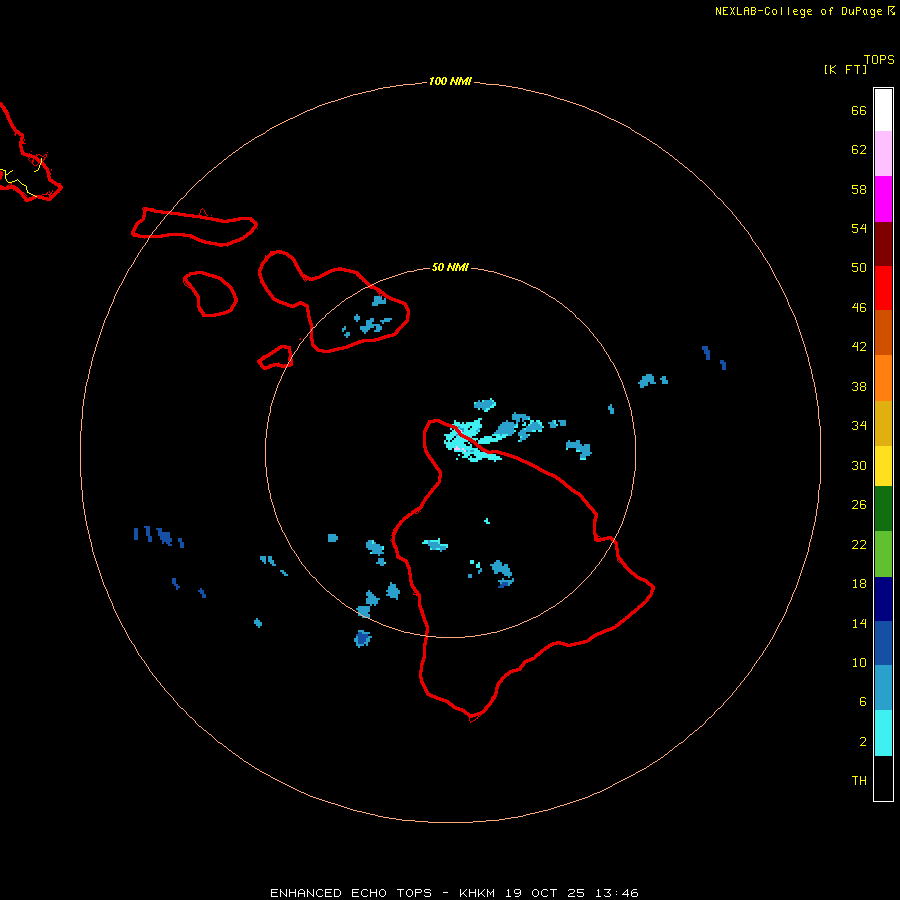Click the light green 18-22 kft band
Screen dimensions: 900x900
pyautogui.click(x=883, y=554)
